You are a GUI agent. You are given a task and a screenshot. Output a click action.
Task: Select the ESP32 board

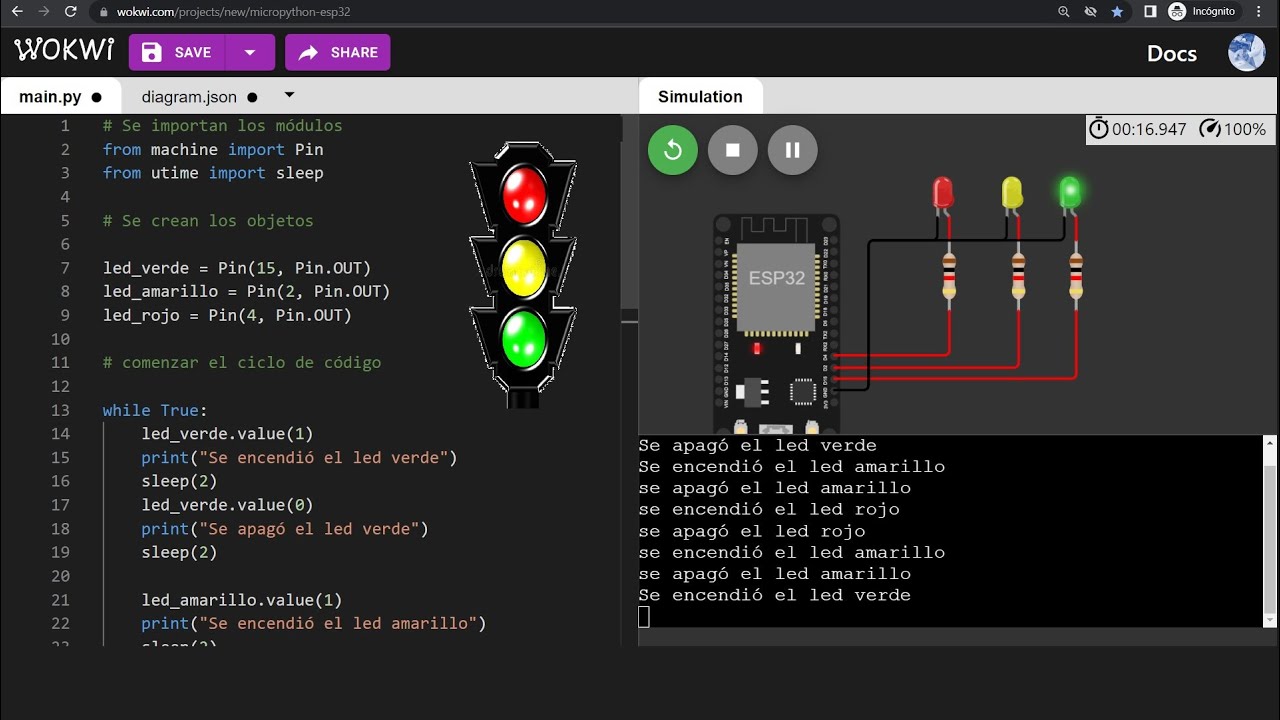point(776,322)
